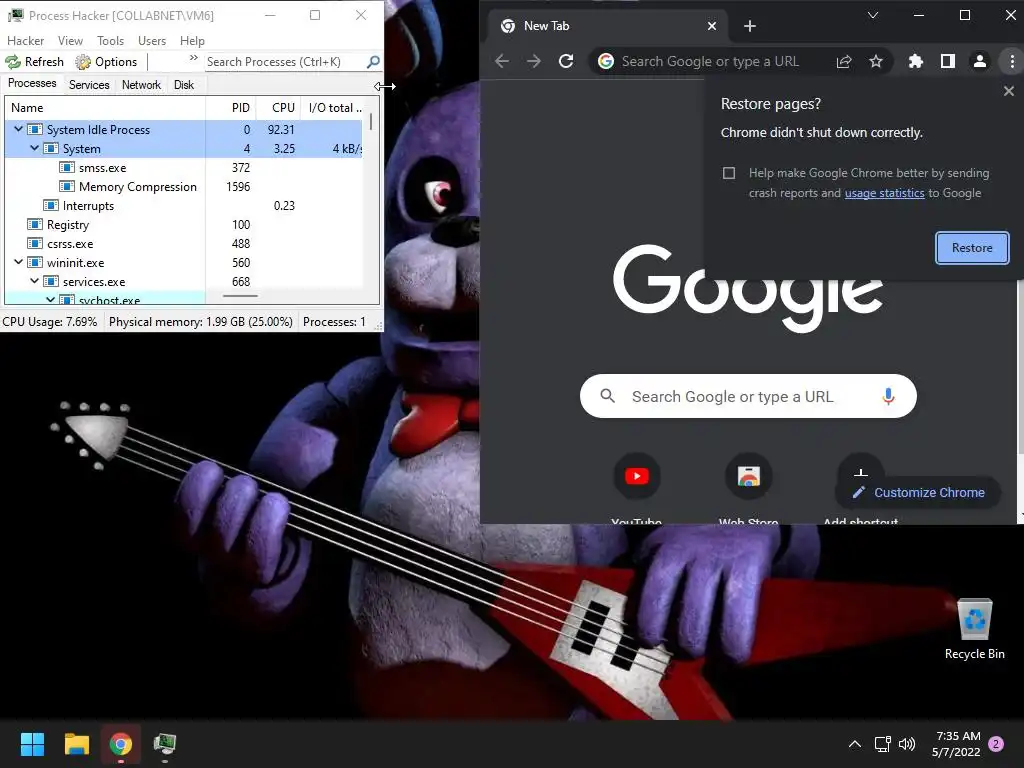Viewport: 1024px width, 768px height.
Task: Collapse the wininit.exe tree node
Action: (19, 263)
